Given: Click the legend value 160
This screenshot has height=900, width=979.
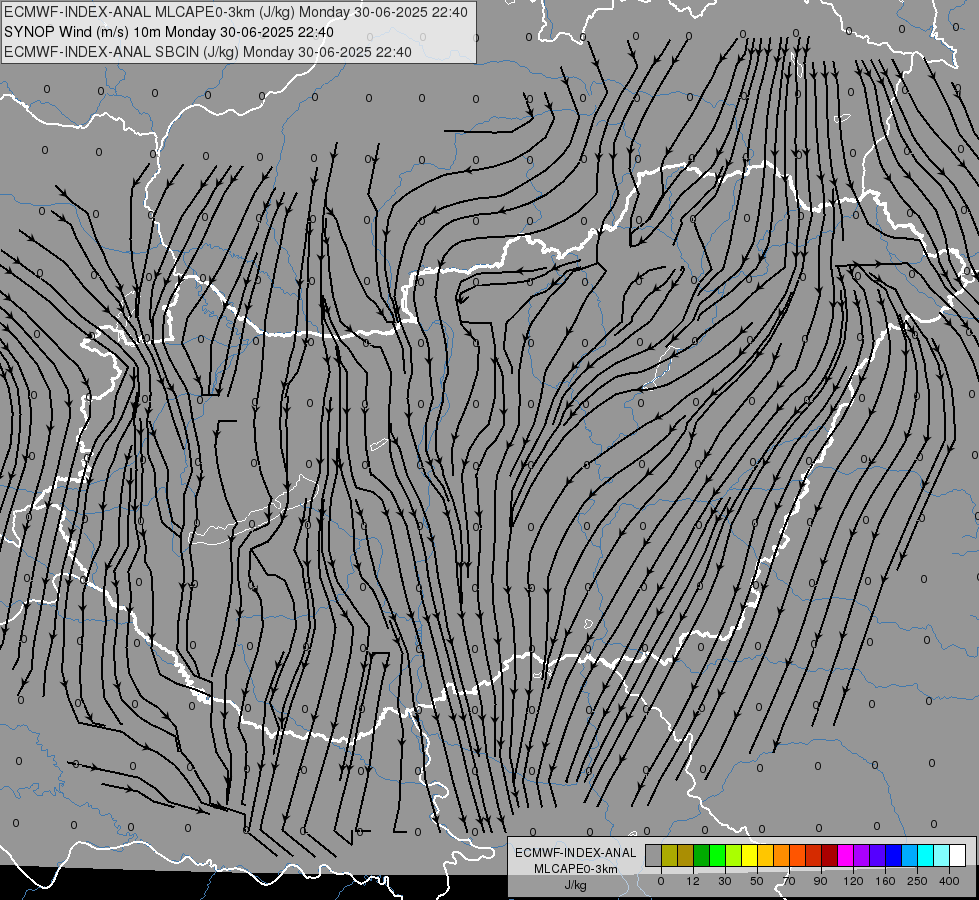Looking at the screenshot, I should [885, 881].
